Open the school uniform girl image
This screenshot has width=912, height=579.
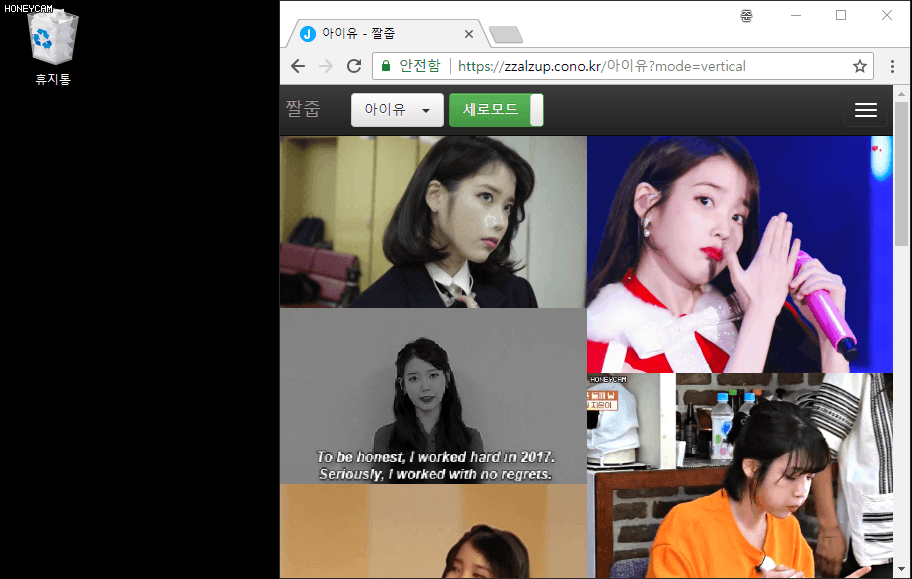click(x=433, y=222)
